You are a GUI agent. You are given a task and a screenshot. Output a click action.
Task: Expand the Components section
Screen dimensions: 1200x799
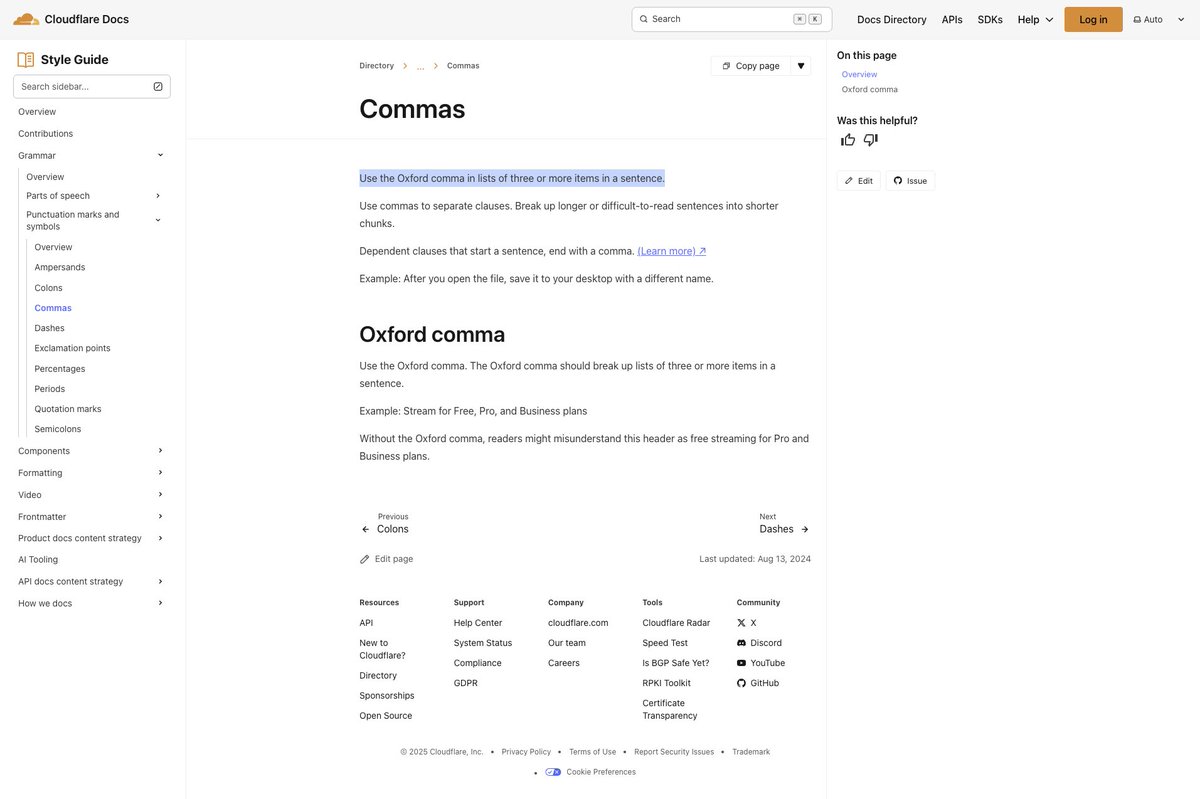coord(160,451)
